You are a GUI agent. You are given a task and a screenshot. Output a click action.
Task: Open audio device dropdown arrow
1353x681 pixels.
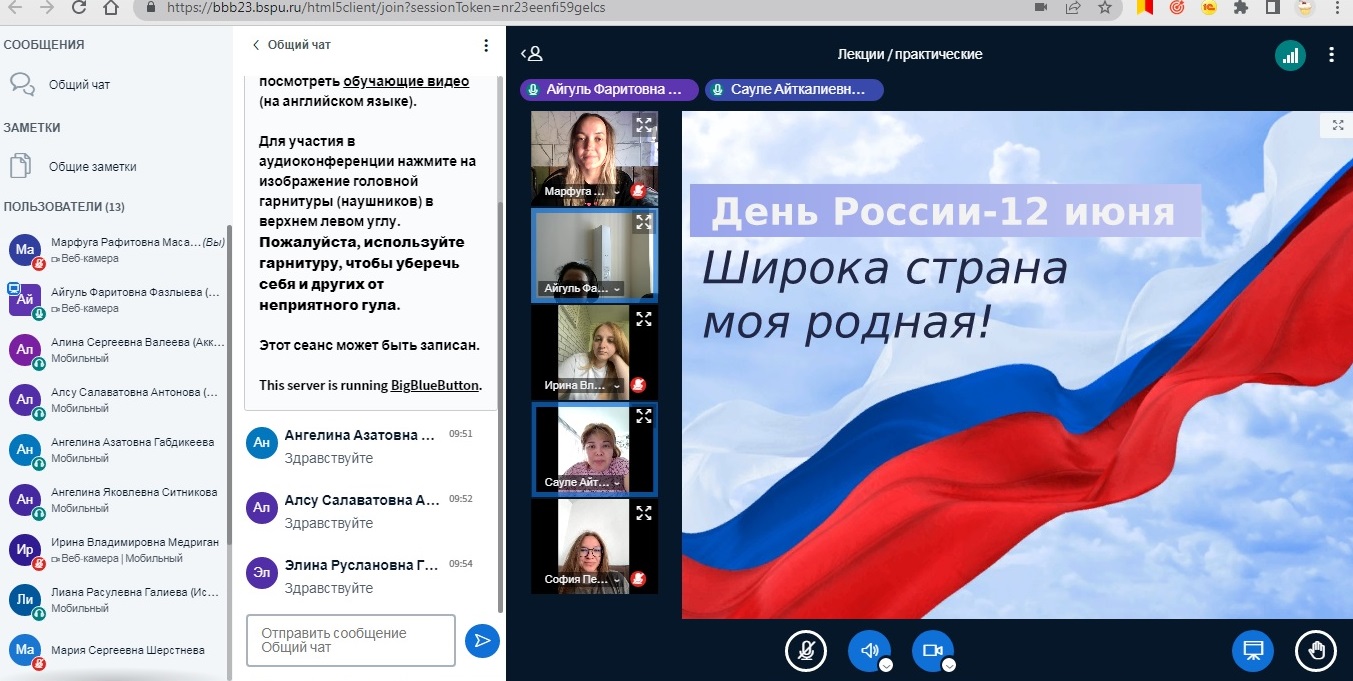(885, 665)
